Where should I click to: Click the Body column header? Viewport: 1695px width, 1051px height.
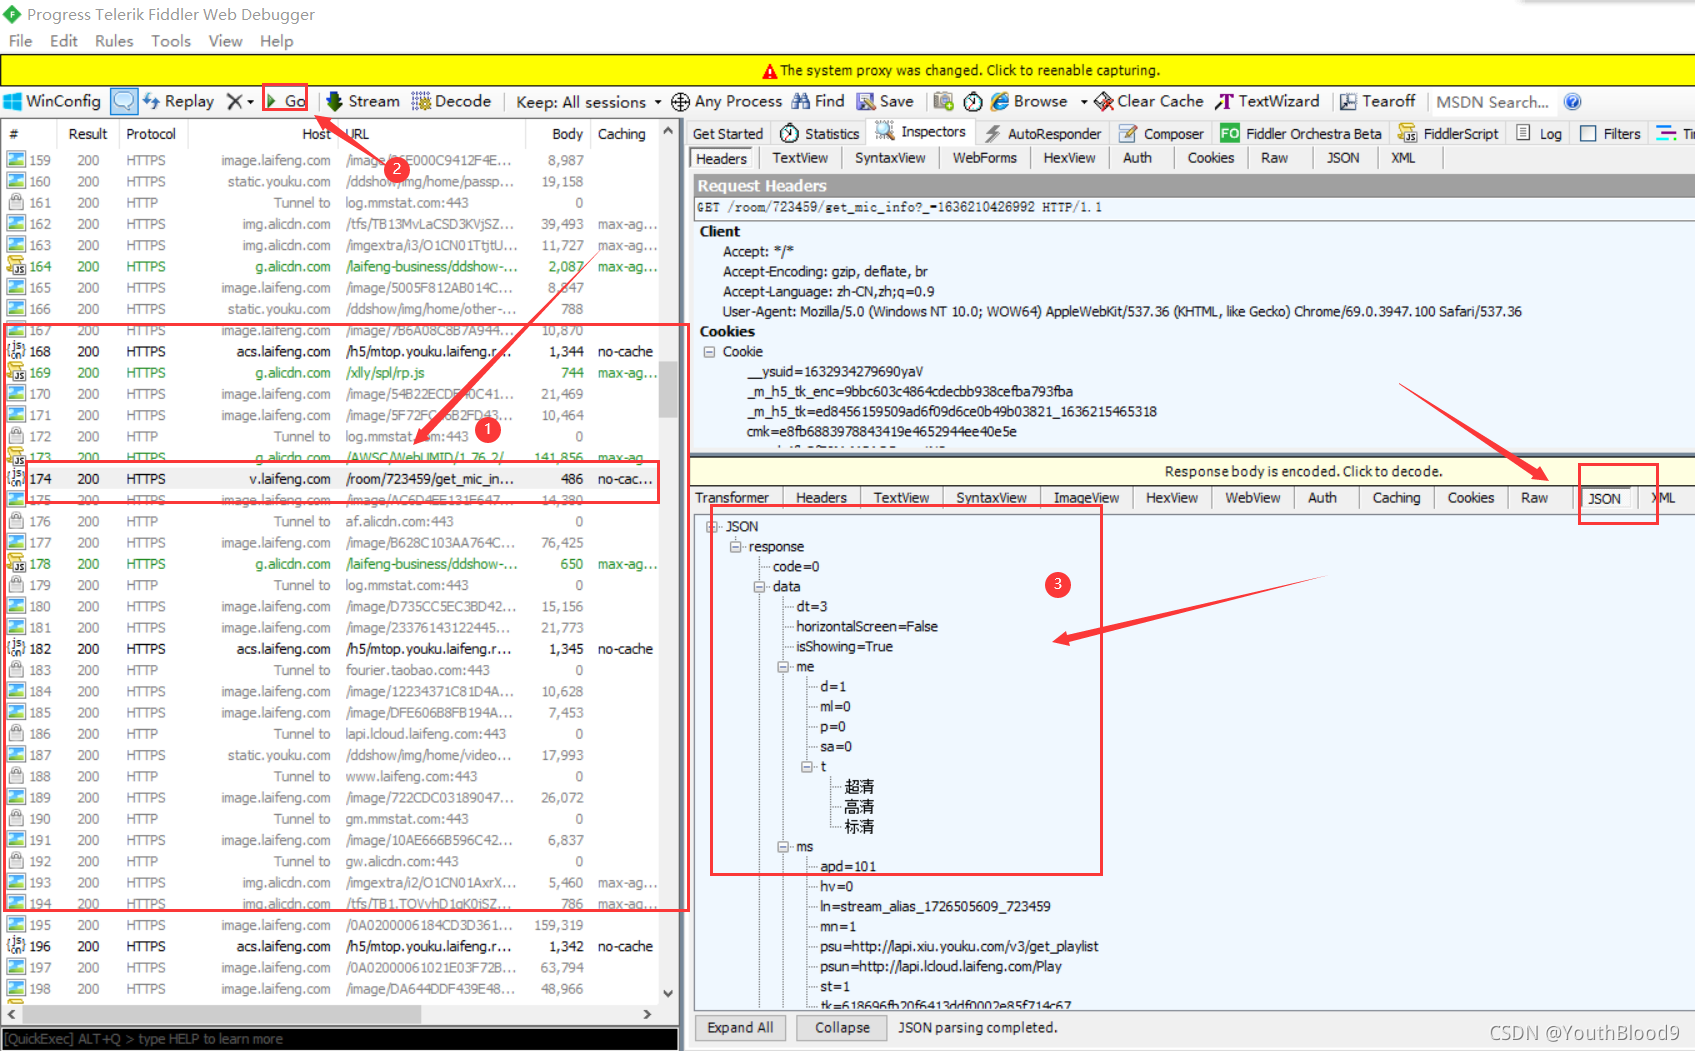(567, 134)
